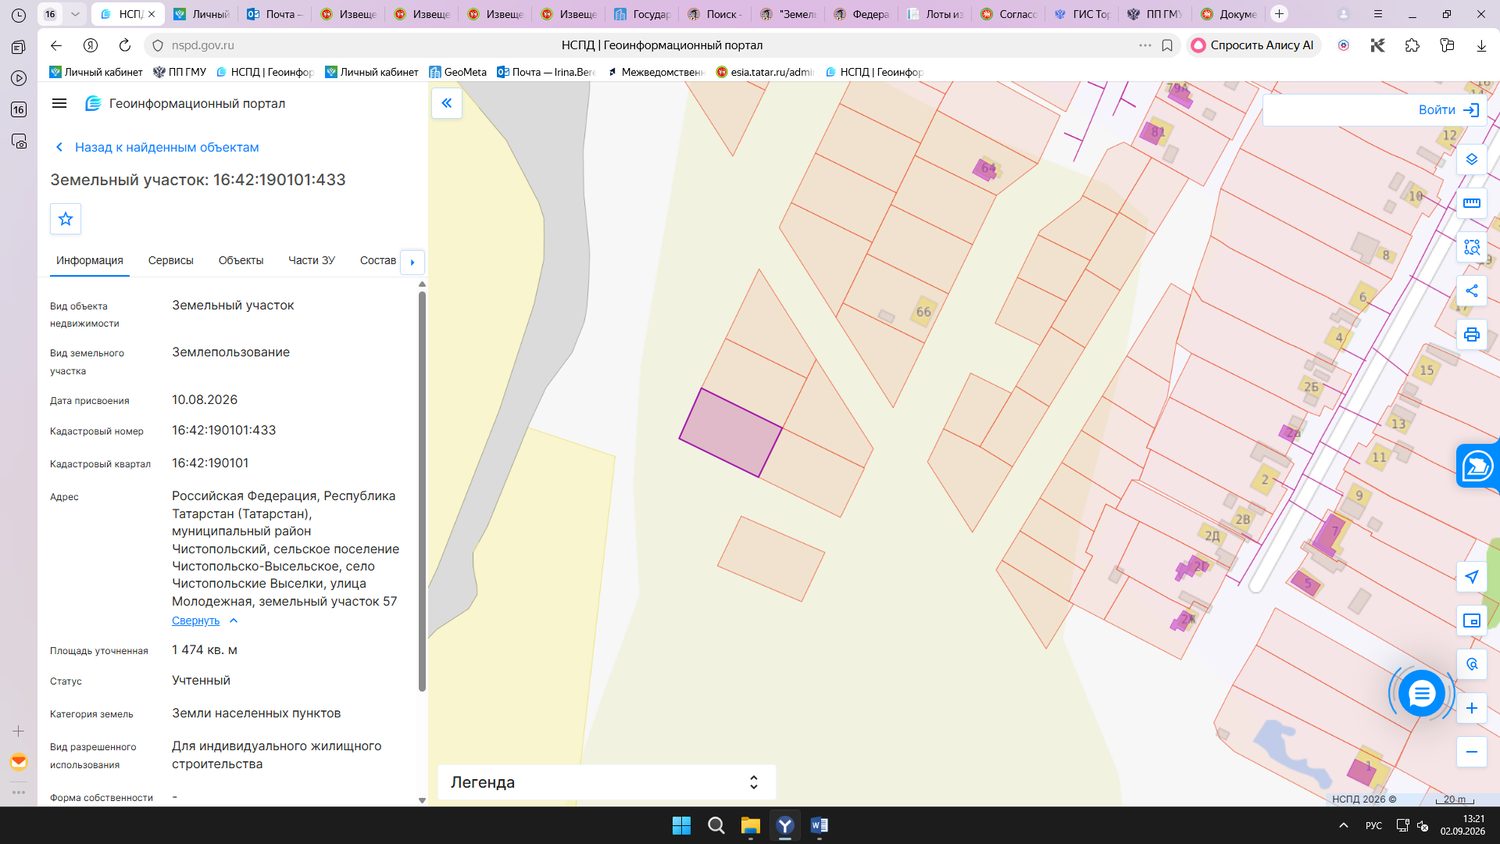The image size is (1500, 844).
Task: Open the screenshot tool in browser sidebar
Action: coord(18,141)
